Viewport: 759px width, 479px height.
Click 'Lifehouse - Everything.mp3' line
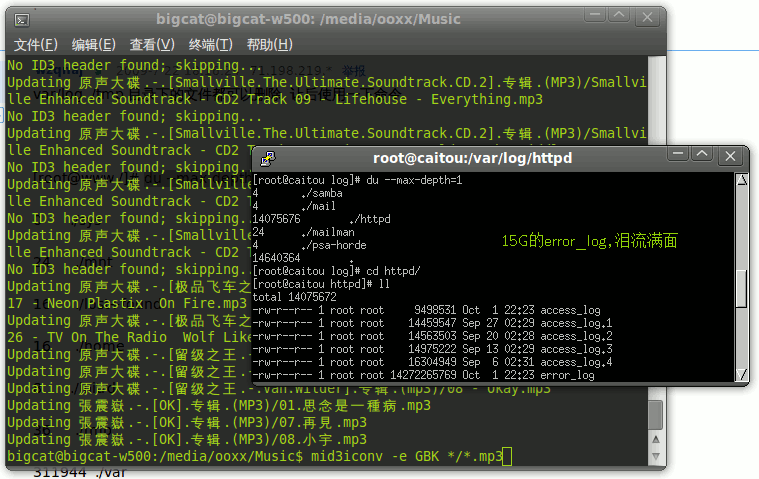point(275,99)
